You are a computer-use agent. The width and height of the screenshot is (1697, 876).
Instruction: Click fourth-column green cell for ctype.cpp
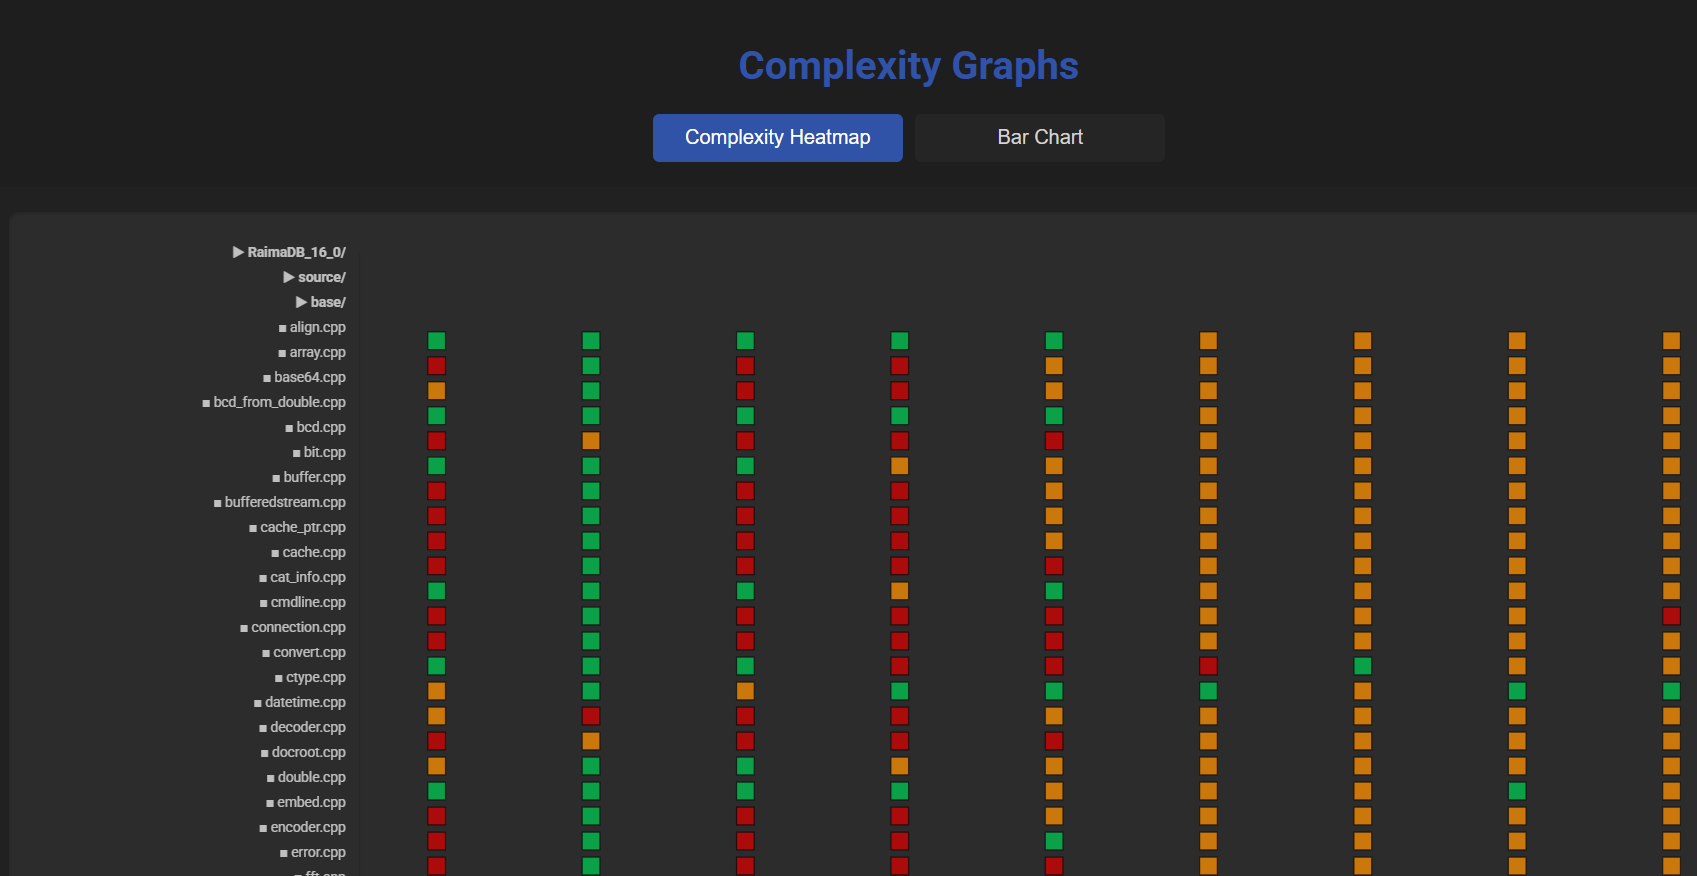click(900, 691)
